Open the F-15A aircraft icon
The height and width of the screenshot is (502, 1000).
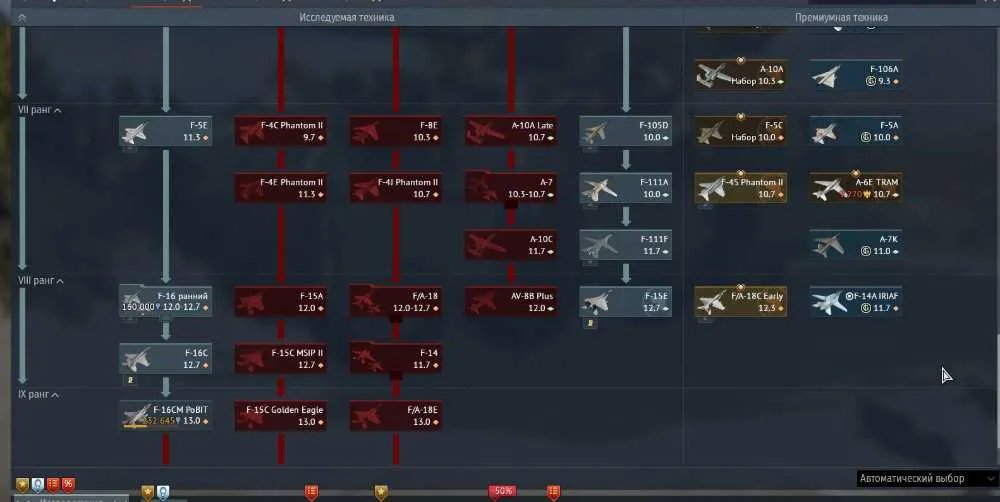250,302
